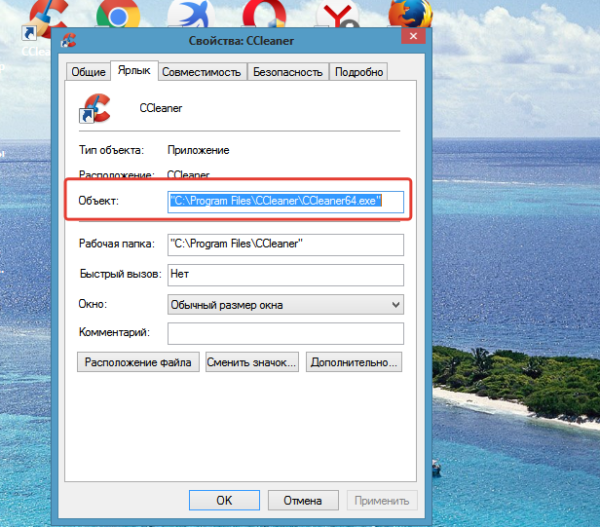Viewport: 600px width, 527px height.
Task: Click the Расположение файла button
Action: point(138,362)
